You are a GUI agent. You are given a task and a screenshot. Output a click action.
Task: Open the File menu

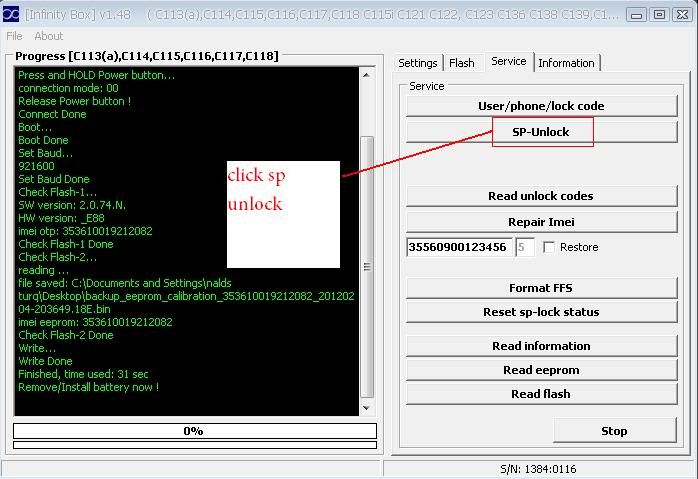click(14, 36)
